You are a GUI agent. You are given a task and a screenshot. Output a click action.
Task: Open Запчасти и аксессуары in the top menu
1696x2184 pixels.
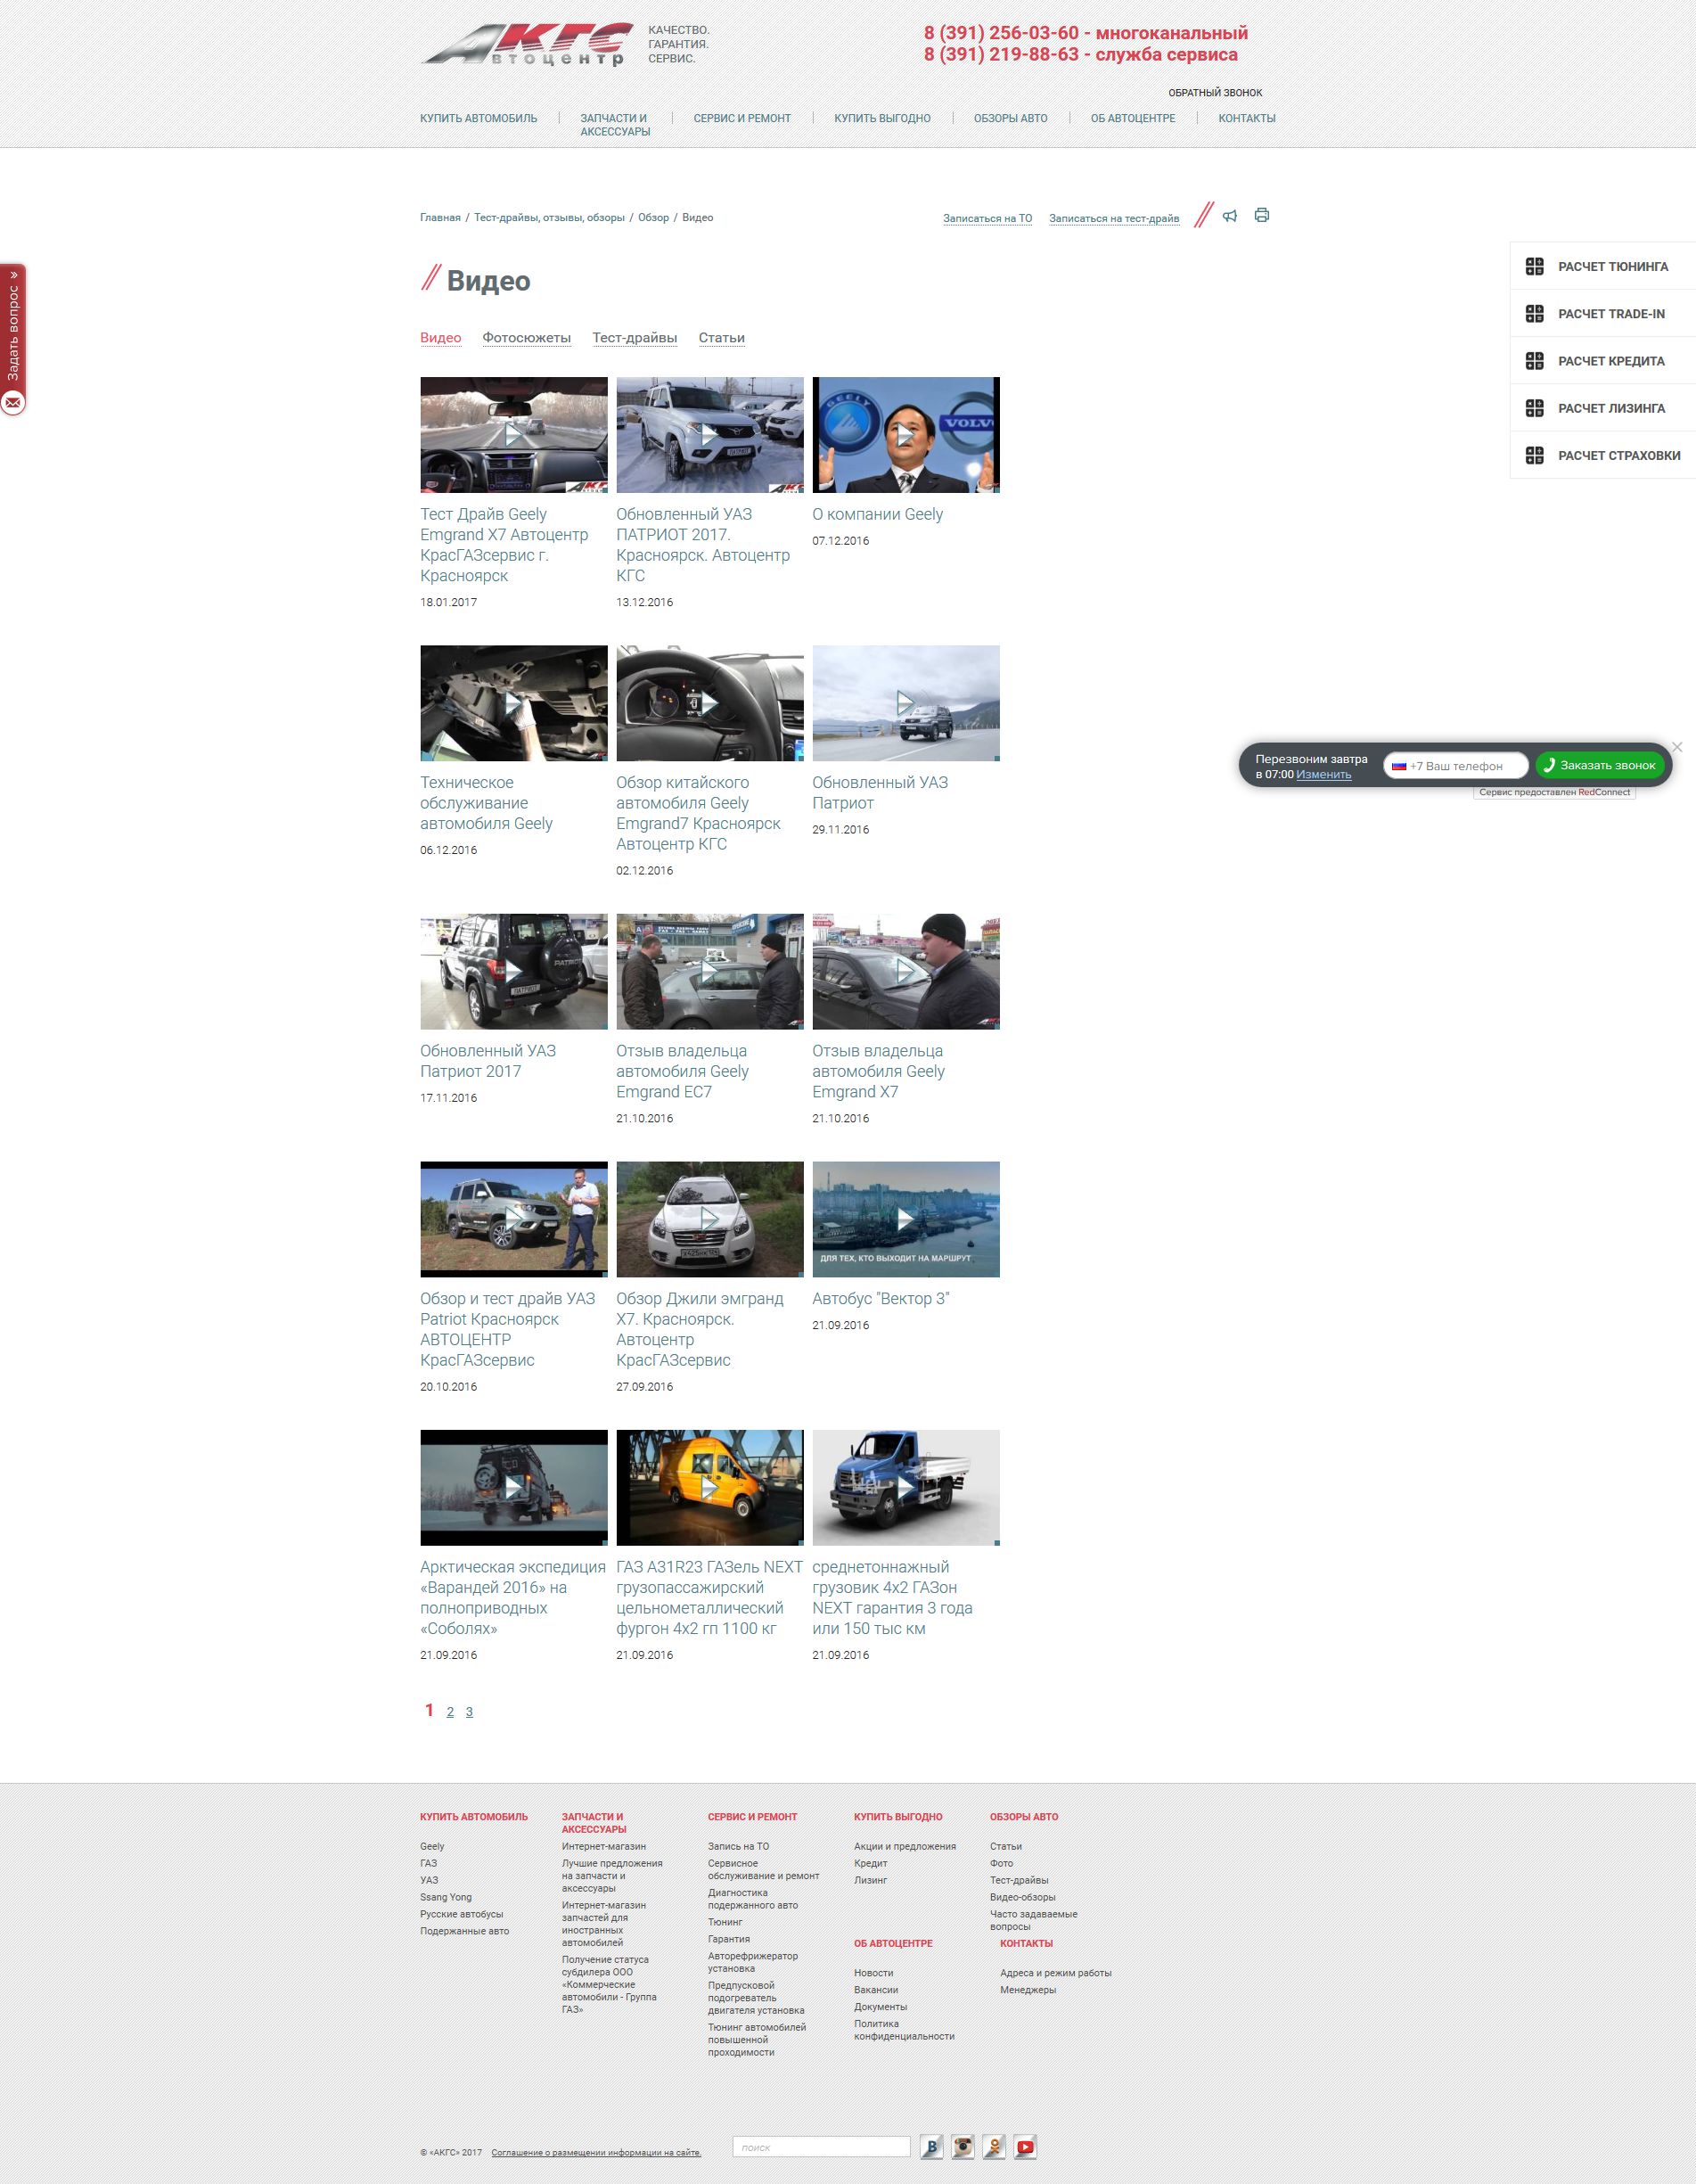[x=615, y=125]
